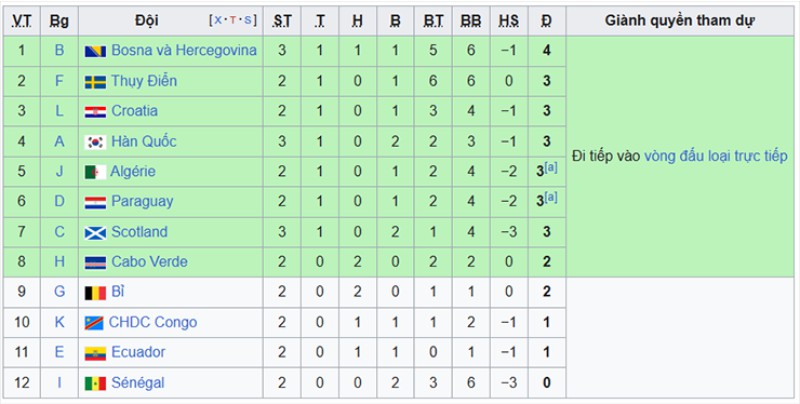
Task: Click footnote [a] next to Algérie points
Action: [551, 167]
